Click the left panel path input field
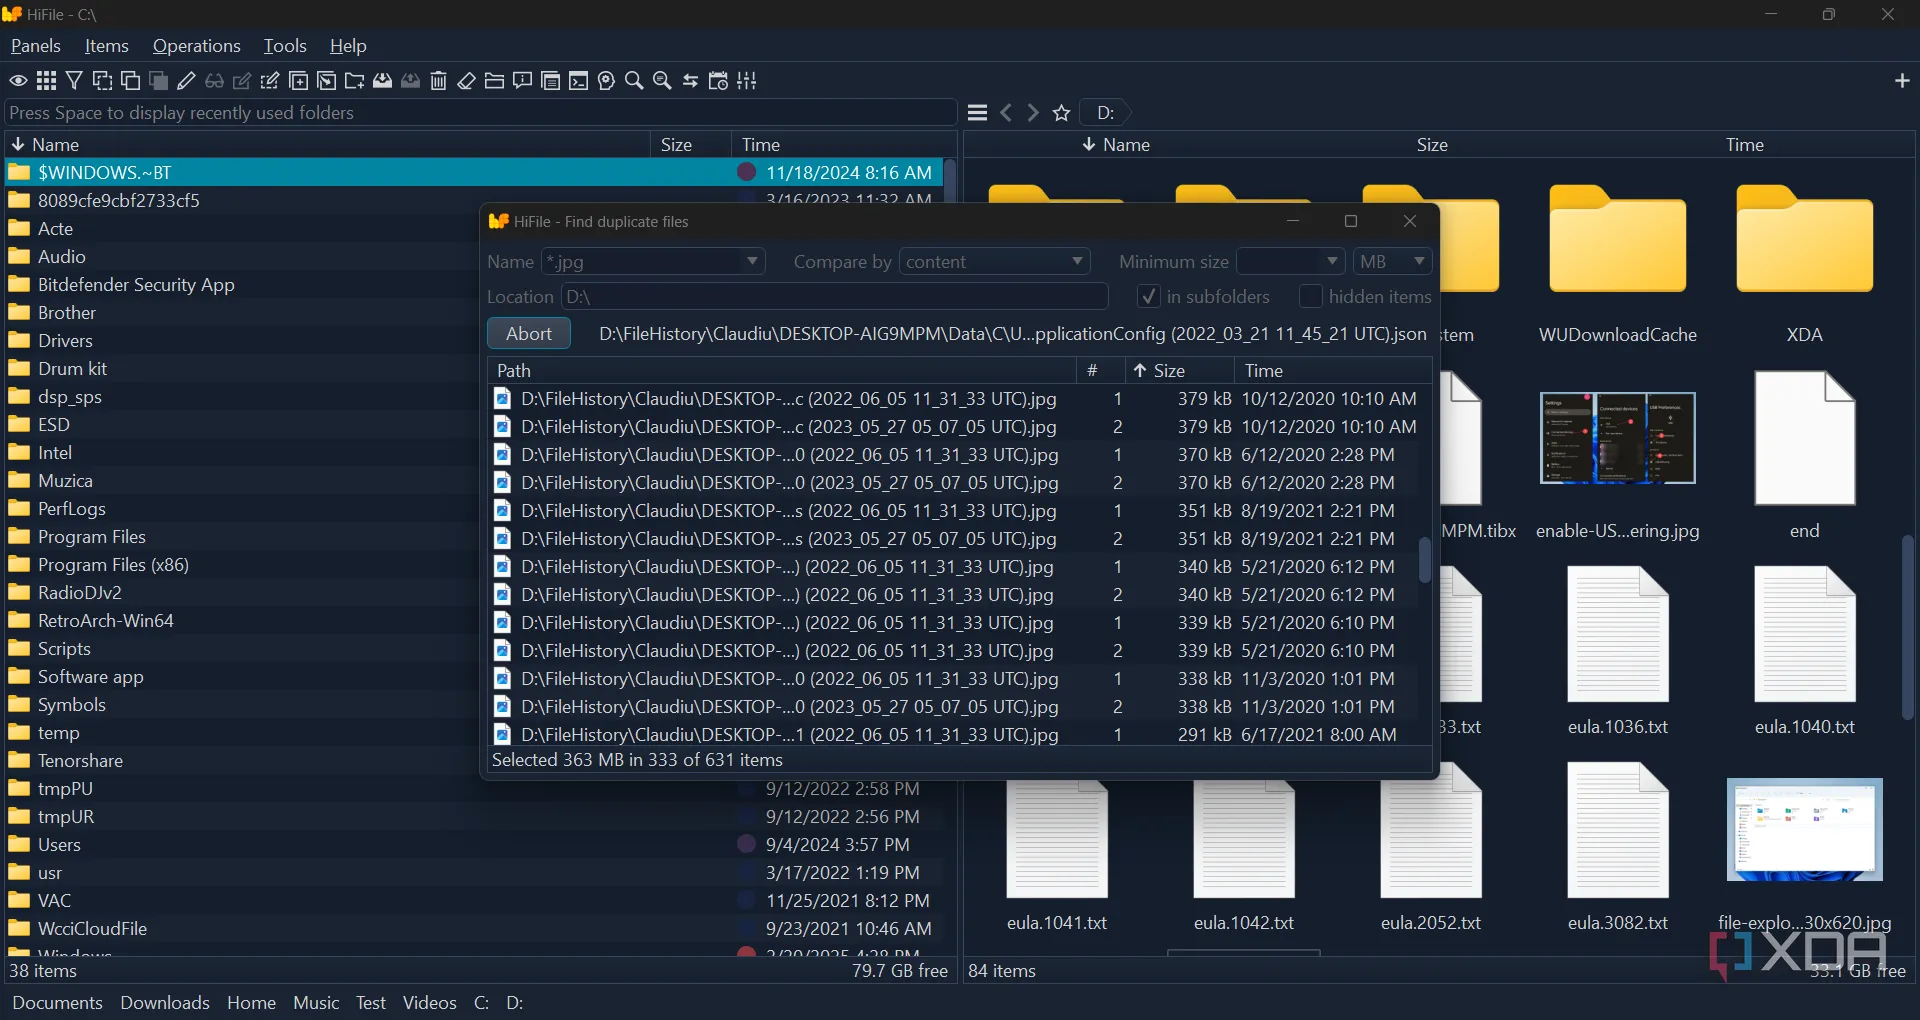The height and width of the screenshot is (1020, 1920). click(x=481, y=113)
